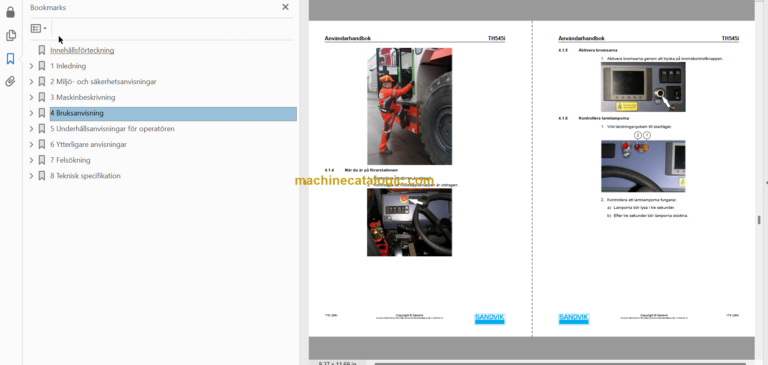Expand 2 Miljö- och säkerhetsanvisningar bookmark
Image resolution: width=768 pixels, height=365 pixels.
[x=31, y=81]
